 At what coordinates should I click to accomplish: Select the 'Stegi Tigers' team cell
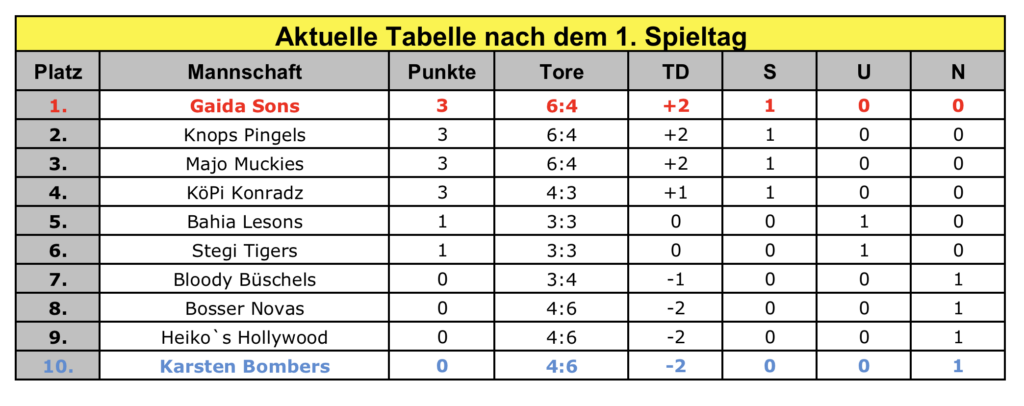pyautogui.click(x=245, y=250)
